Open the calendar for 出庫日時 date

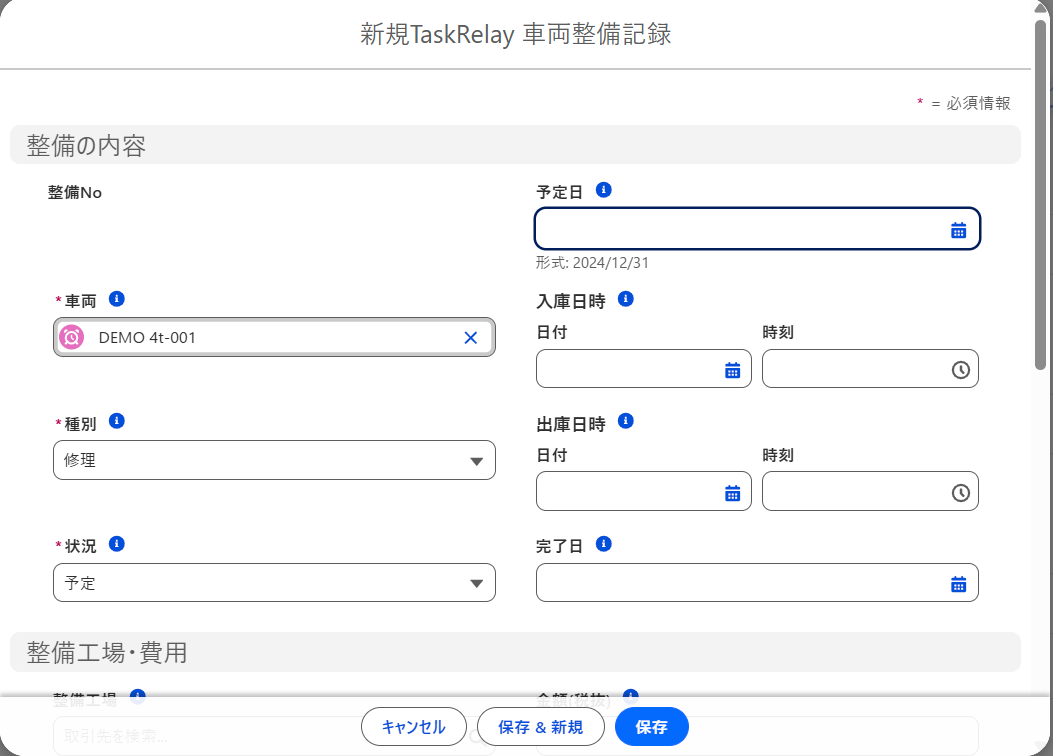(733, 493)
